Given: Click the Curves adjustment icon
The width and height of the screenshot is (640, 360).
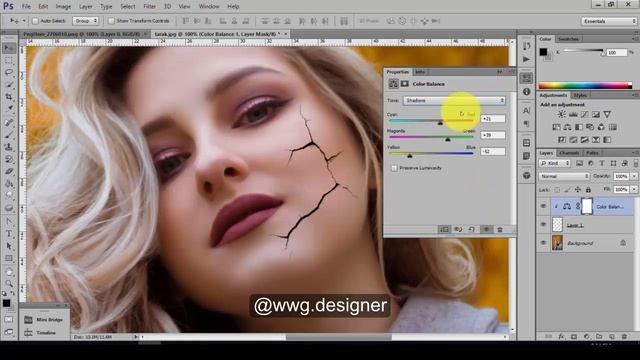Looking at the screenshot, I should pos(584,114).
